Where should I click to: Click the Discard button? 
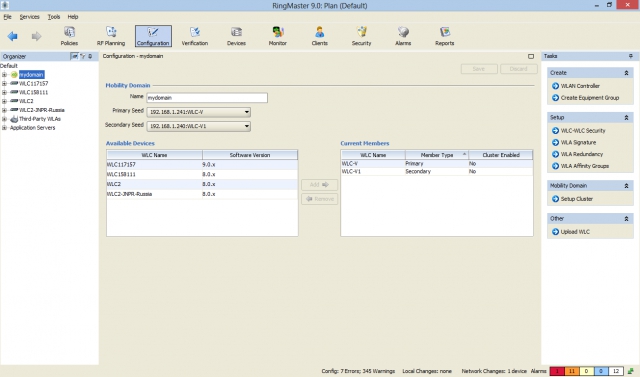tap(518, 69)
